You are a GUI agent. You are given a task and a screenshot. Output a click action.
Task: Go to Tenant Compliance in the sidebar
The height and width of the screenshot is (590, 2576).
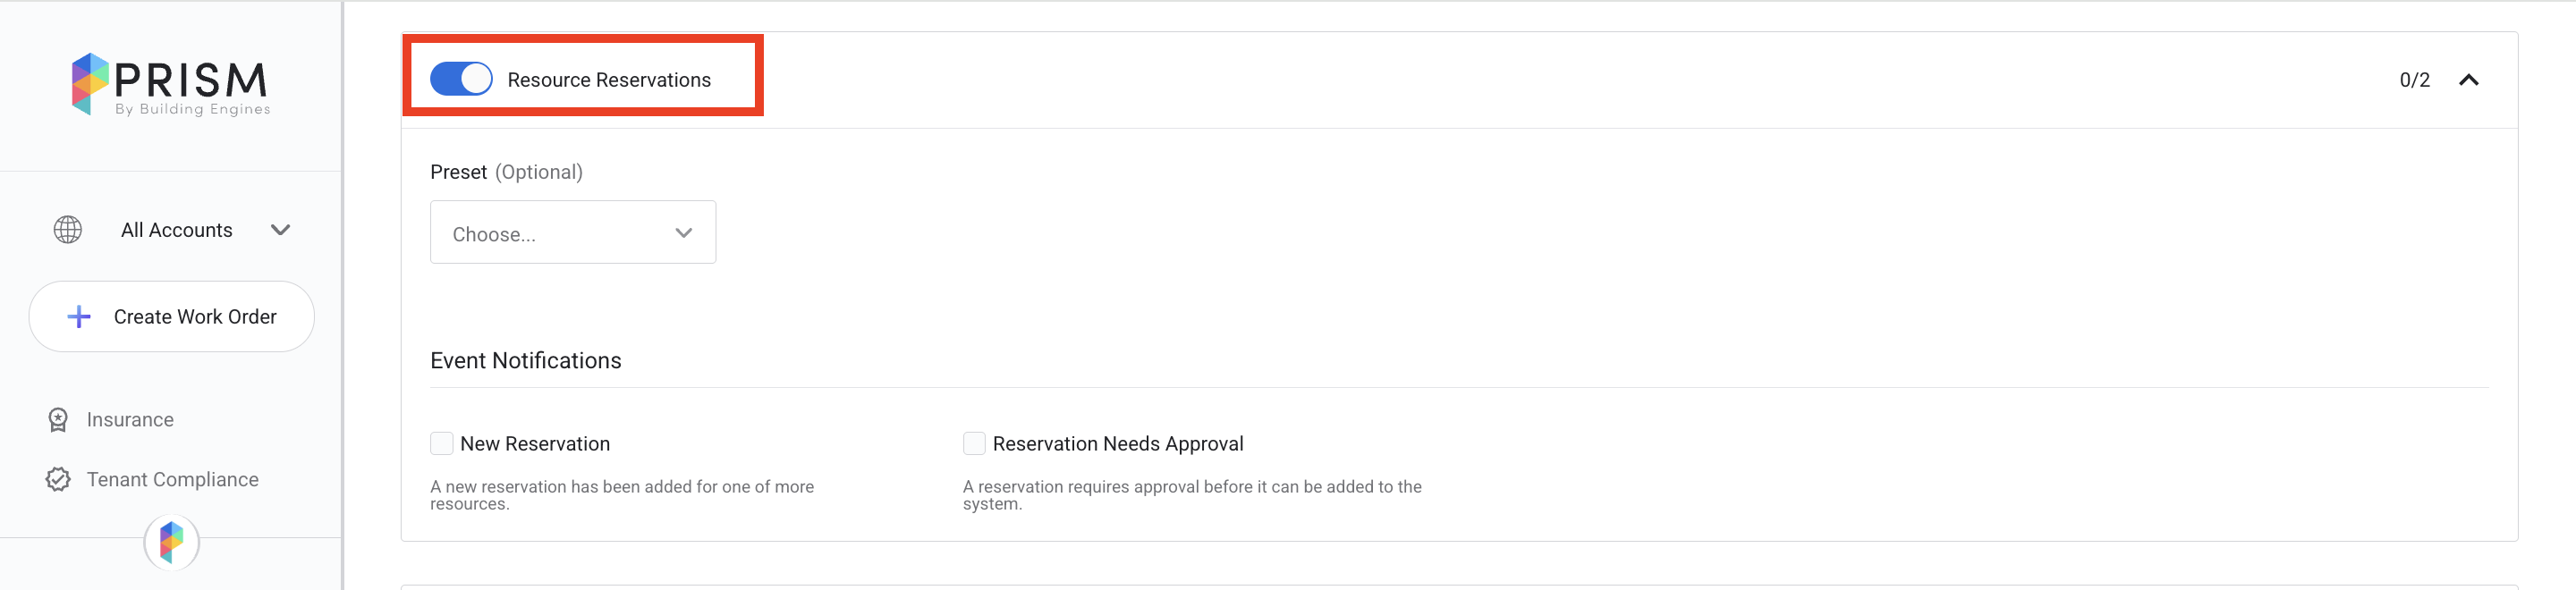click(172, 480)
